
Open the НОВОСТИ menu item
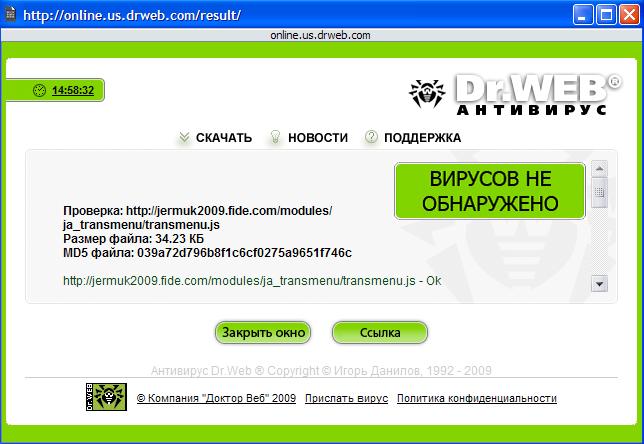click(x=317, y=138)
